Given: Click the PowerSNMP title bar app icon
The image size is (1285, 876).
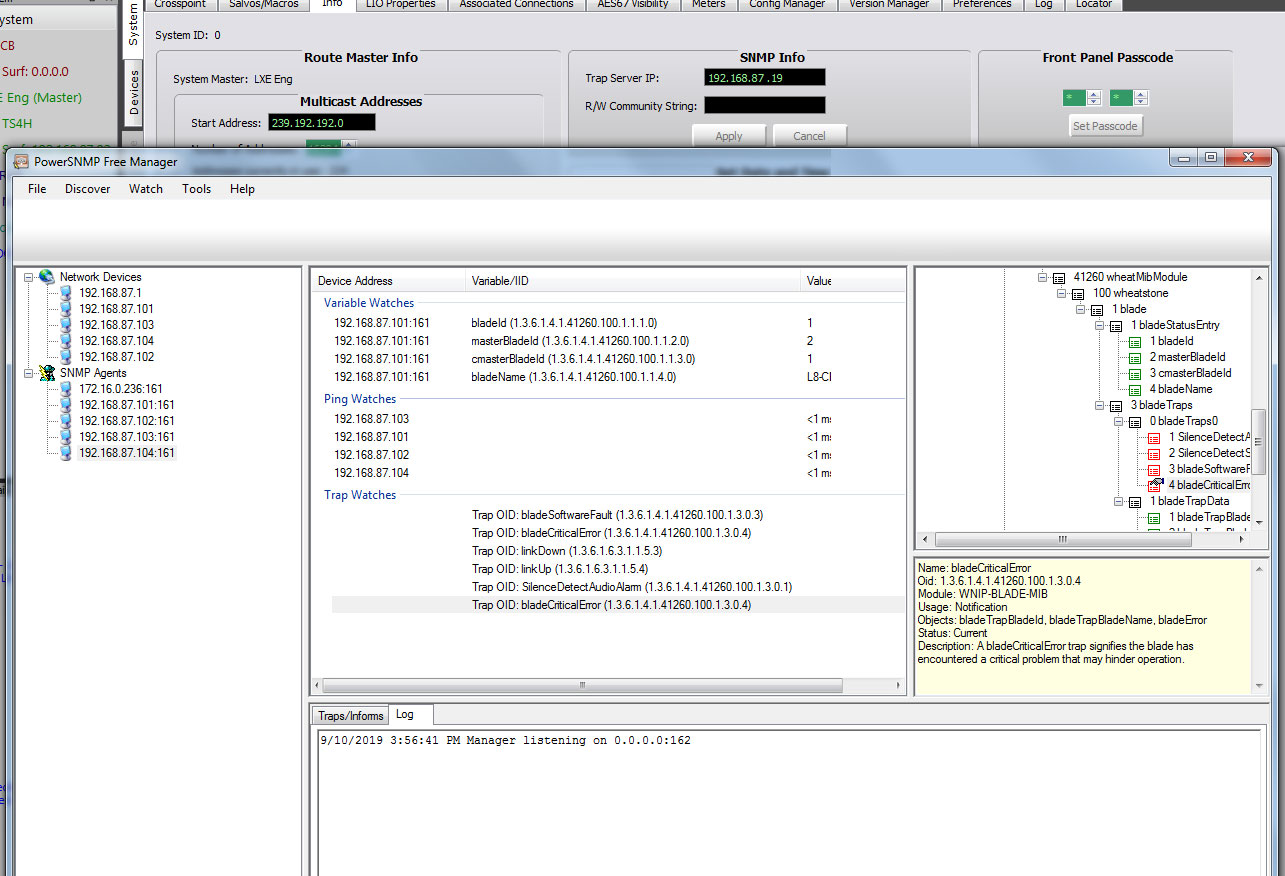Looking at the screenshot, I should tap(20, 161).
